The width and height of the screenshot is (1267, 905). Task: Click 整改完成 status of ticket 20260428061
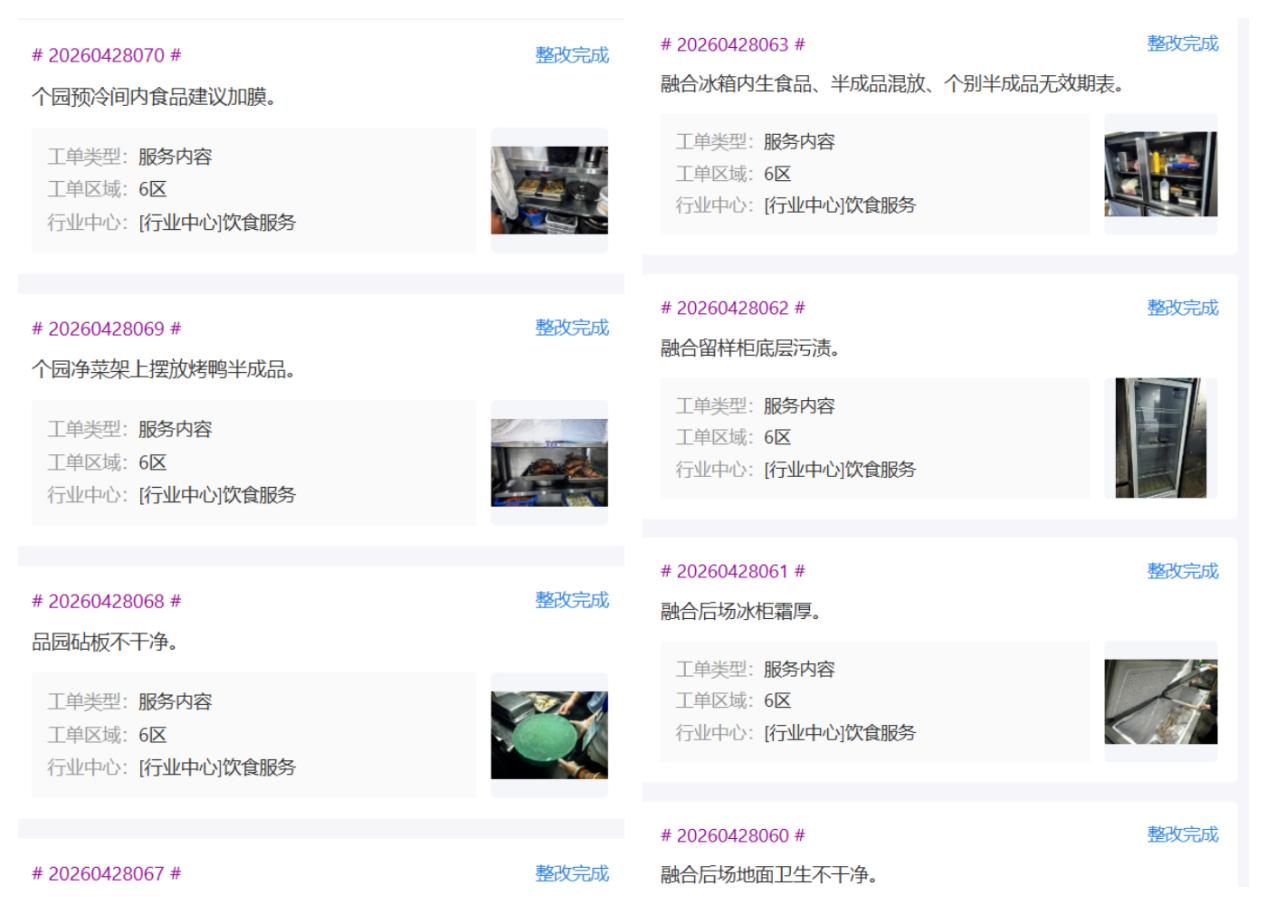point(1183,571)
